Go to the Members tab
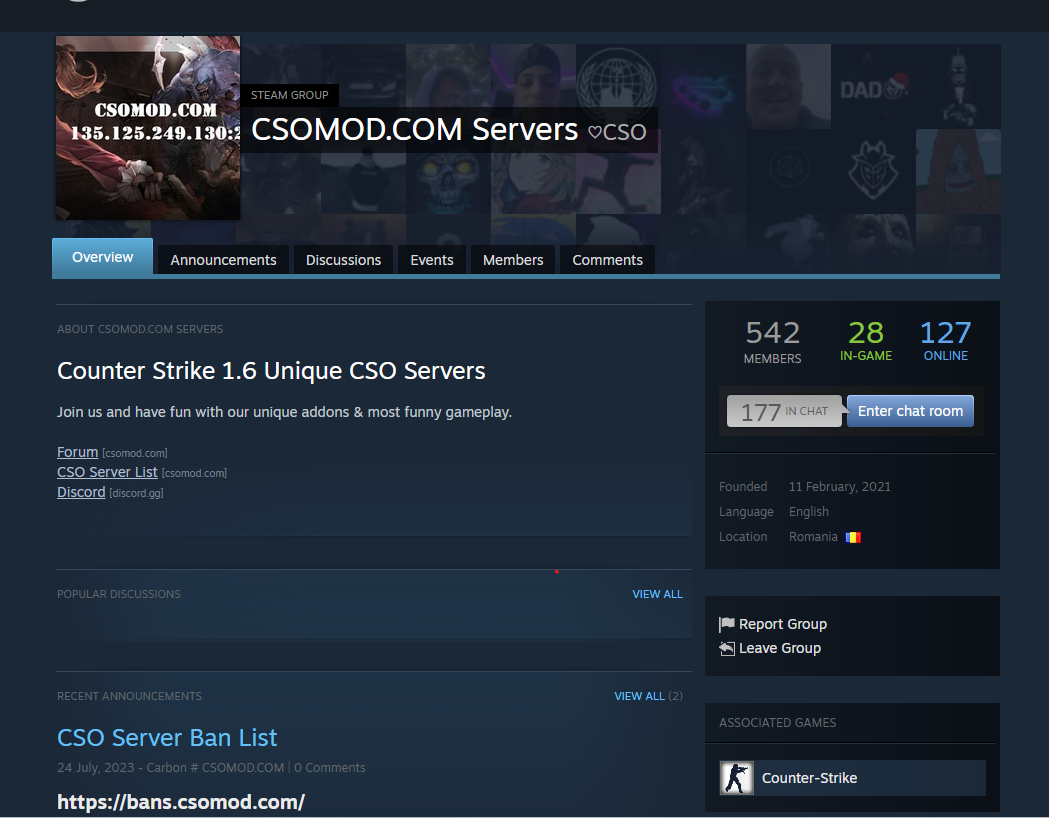 (513, 260)
